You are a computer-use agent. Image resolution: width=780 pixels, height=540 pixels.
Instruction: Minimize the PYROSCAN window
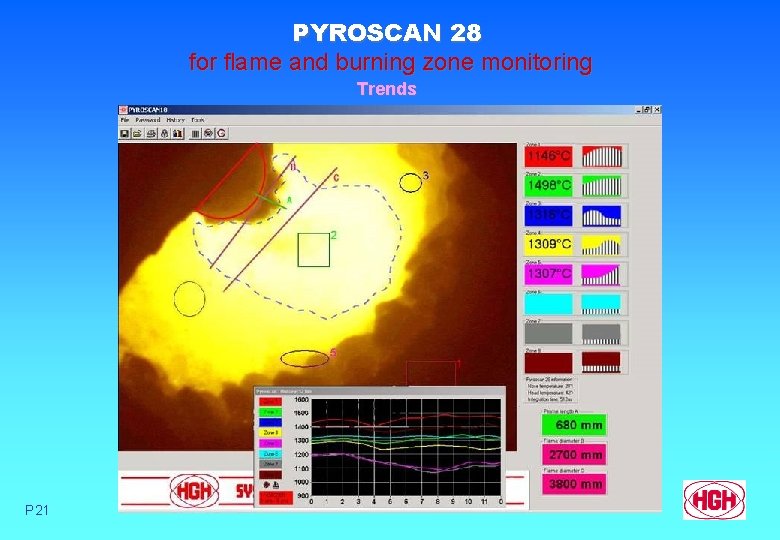(639, 110)
